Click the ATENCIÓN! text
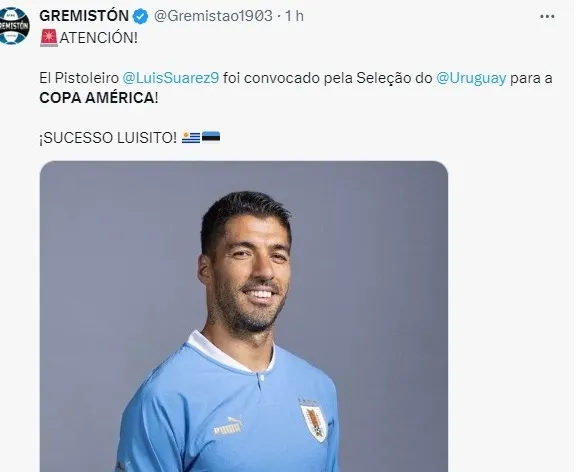 tap(99, 38)
